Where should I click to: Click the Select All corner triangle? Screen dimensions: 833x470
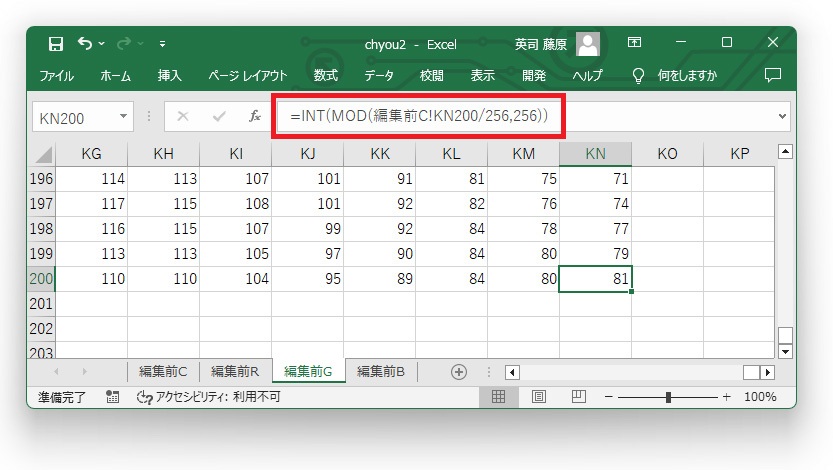click(42, 155)
